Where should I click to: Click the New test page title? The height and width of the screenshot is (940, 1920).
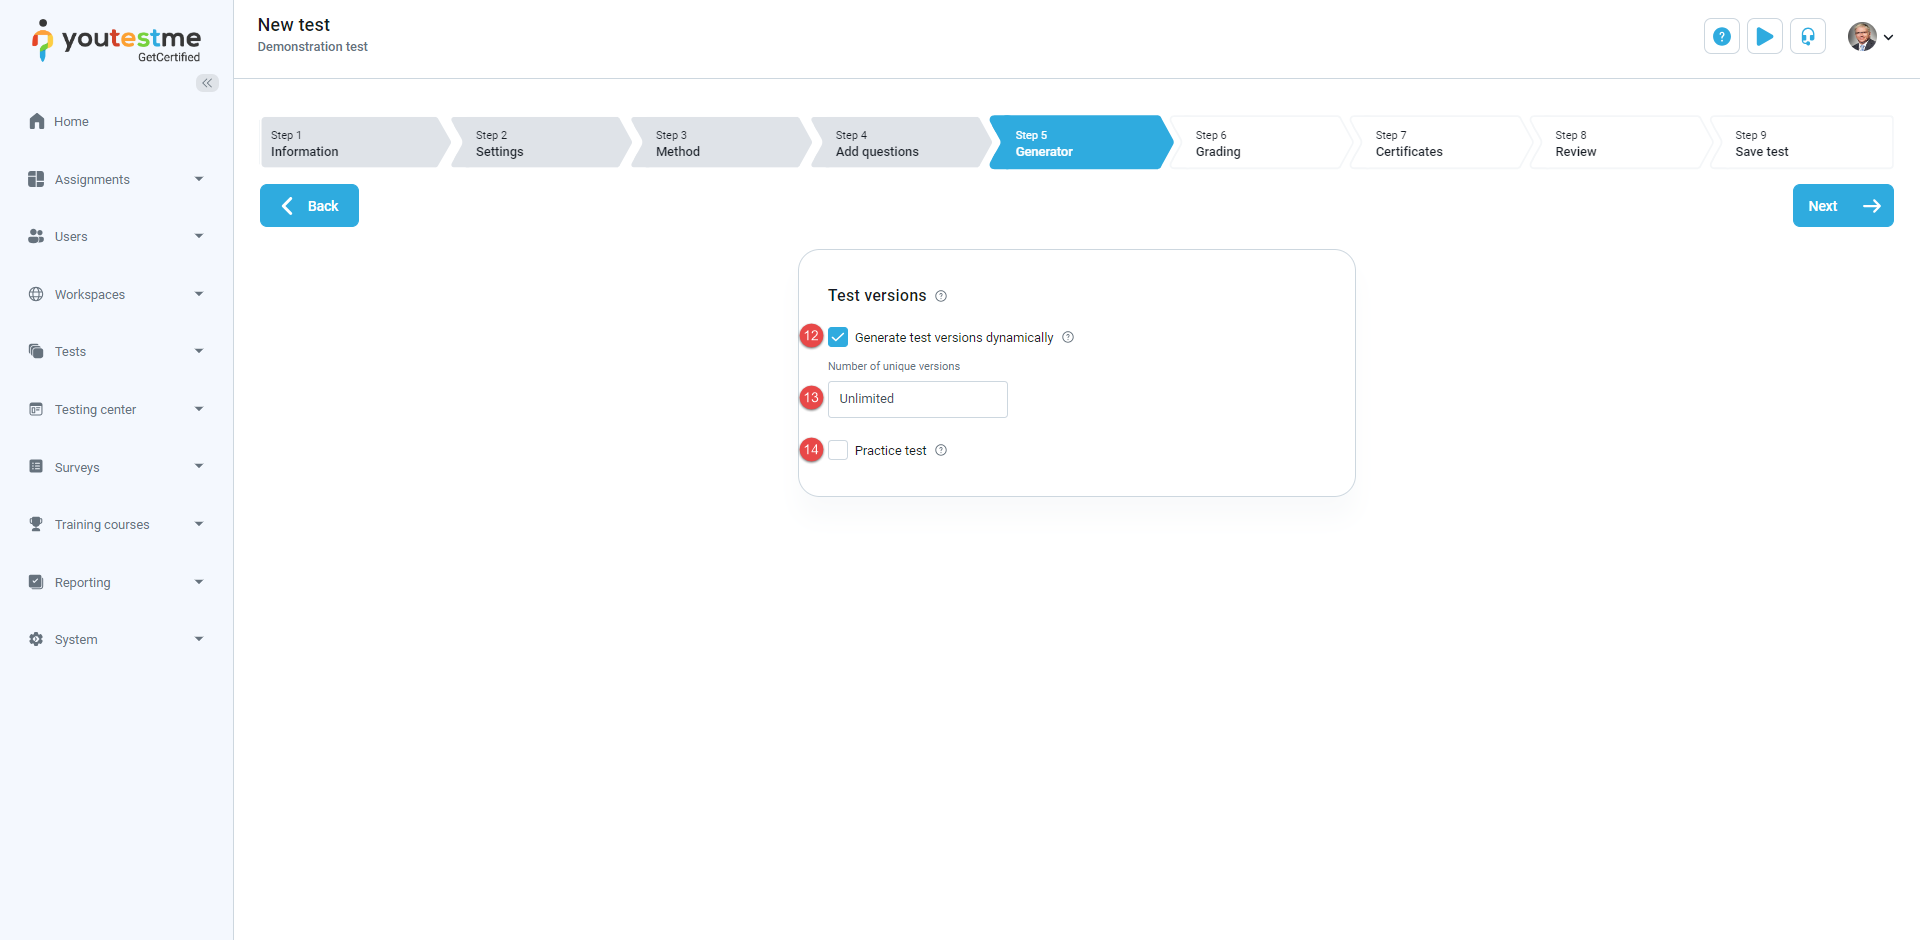click(x=293, y=25)
